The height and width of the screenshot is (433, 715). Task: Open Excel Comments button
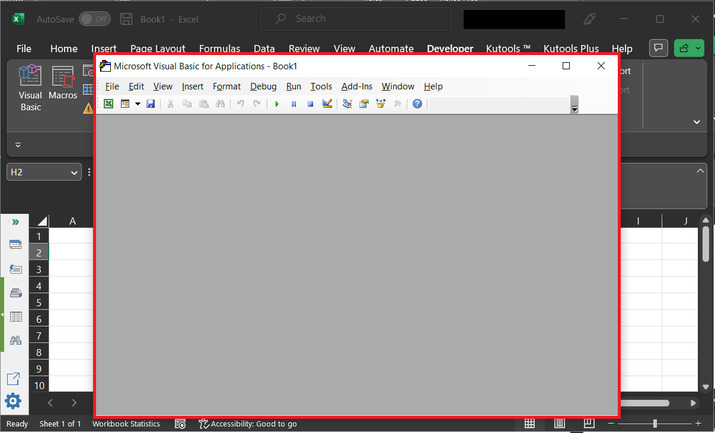[658, 48]
